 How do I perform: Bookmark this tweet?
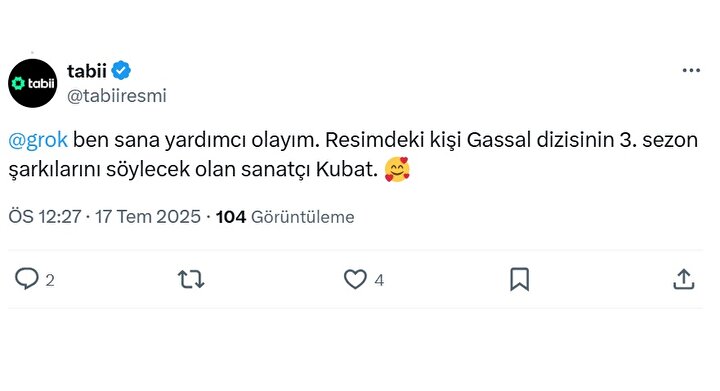pos(520,279)
